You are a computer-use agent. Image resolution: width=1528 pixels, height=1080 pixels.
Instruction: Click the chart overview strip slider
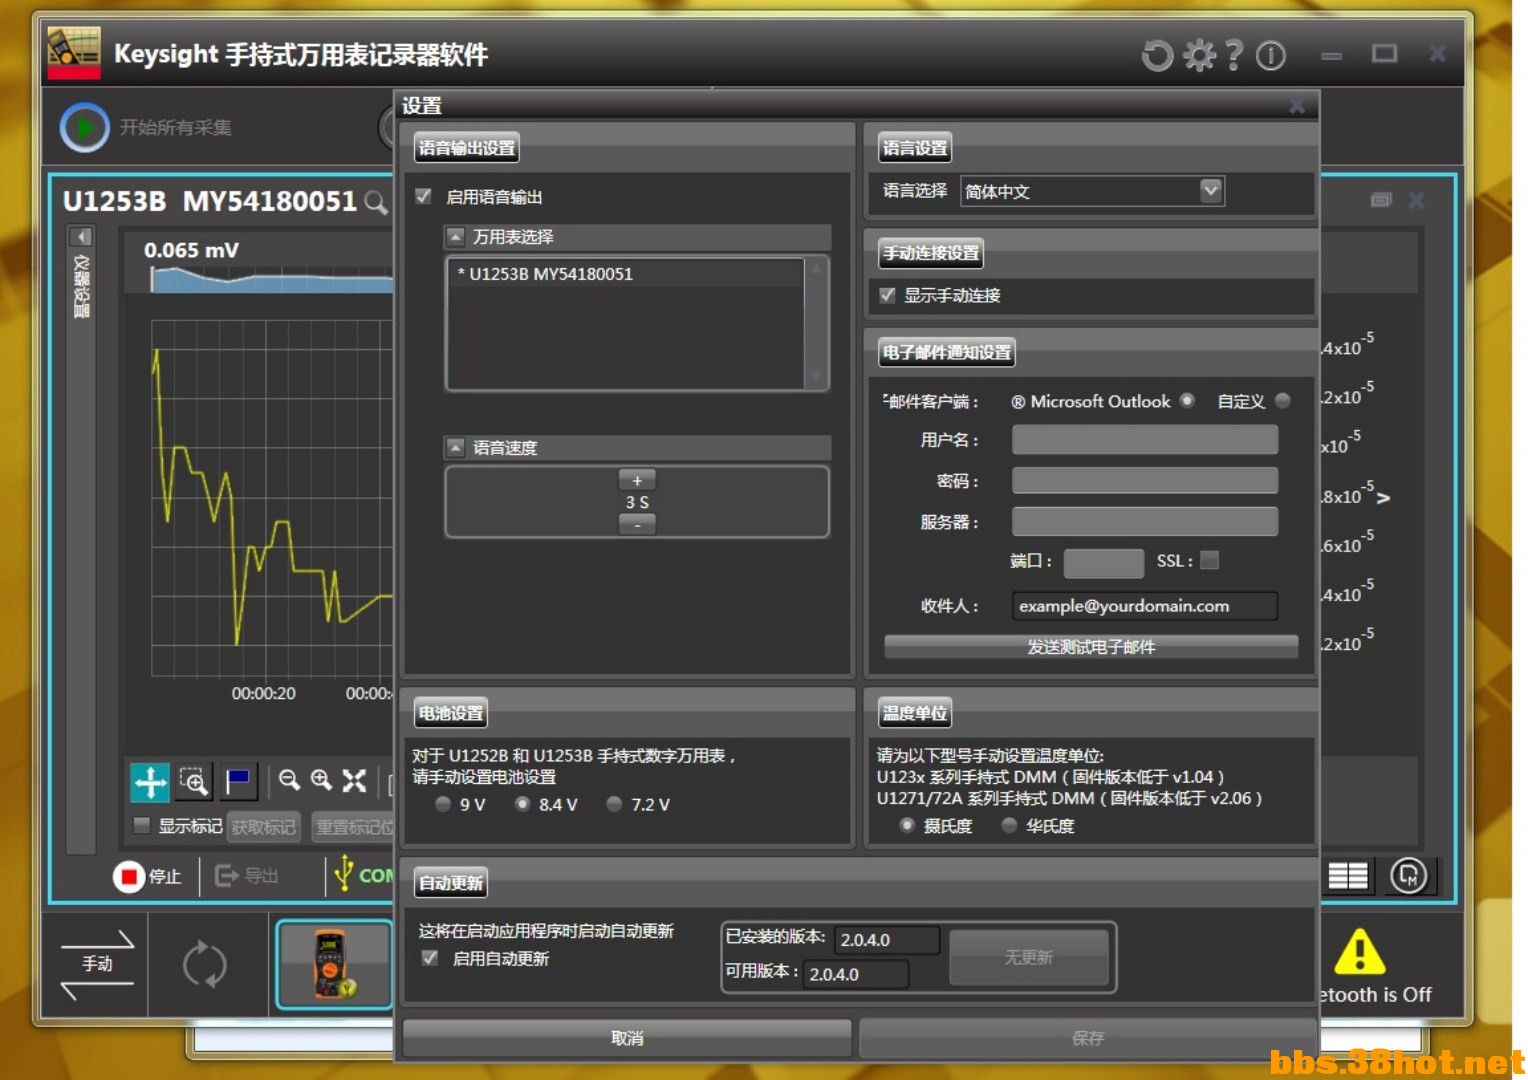click(271, 280)
